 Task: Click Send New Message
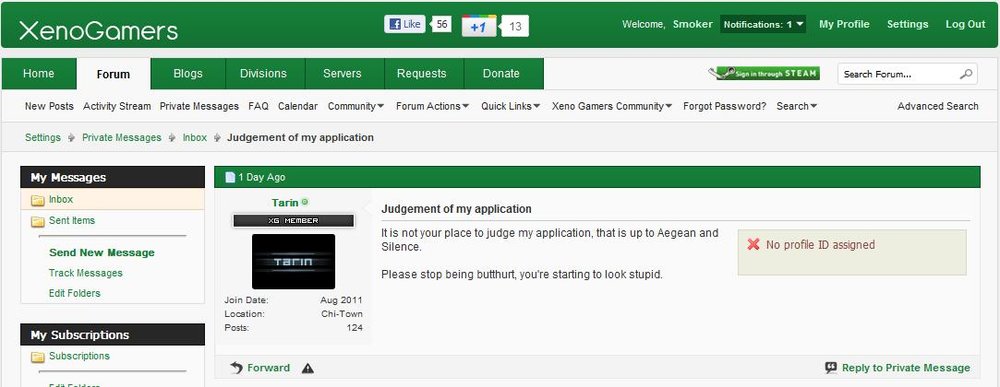pos(102,253)
